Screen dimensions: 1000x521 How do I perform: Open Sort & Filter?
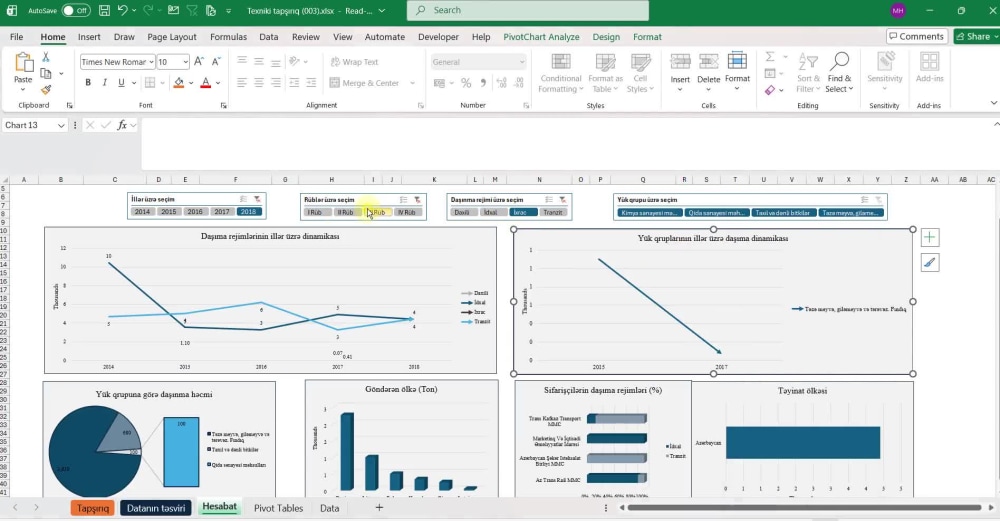[x=808, y=73]
